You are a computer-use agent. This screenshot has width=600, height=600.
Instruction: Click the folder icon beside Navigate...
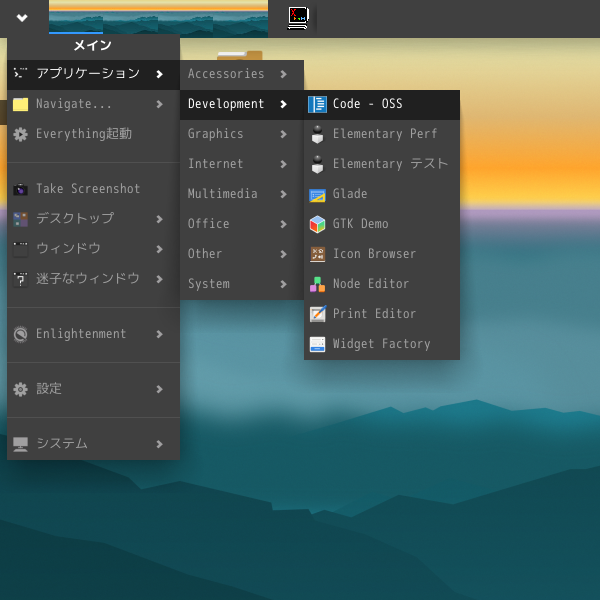(x=20, y=104)
